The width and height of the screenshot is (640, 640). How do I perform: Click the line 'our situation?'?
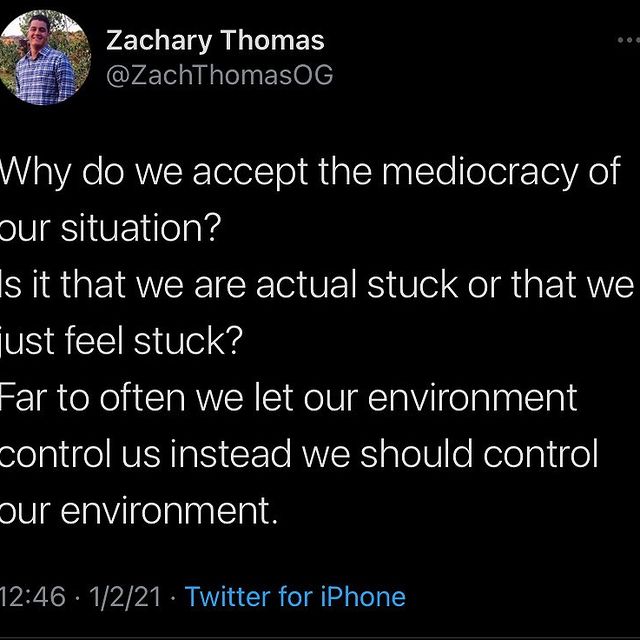coord(110,228)
